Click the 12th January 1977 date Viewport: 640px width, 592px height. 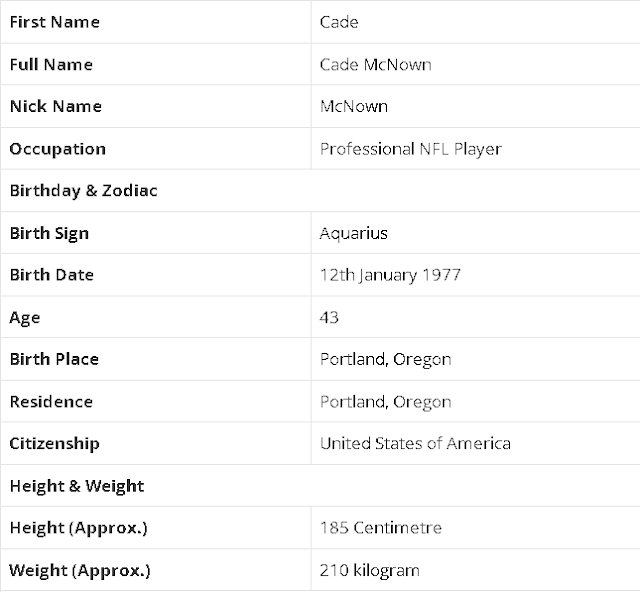390,275
